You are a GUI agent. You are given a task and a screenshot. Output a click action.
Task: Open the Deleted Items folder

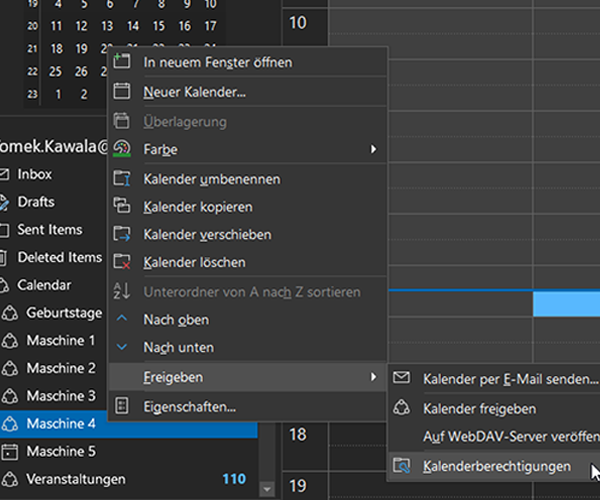pos(59,257)
